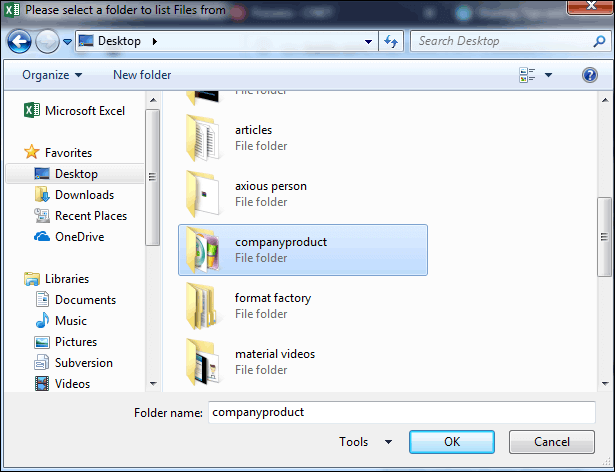Click the Desktop icon in address bar
Screen dimensions: 615x472
point(86,40)
